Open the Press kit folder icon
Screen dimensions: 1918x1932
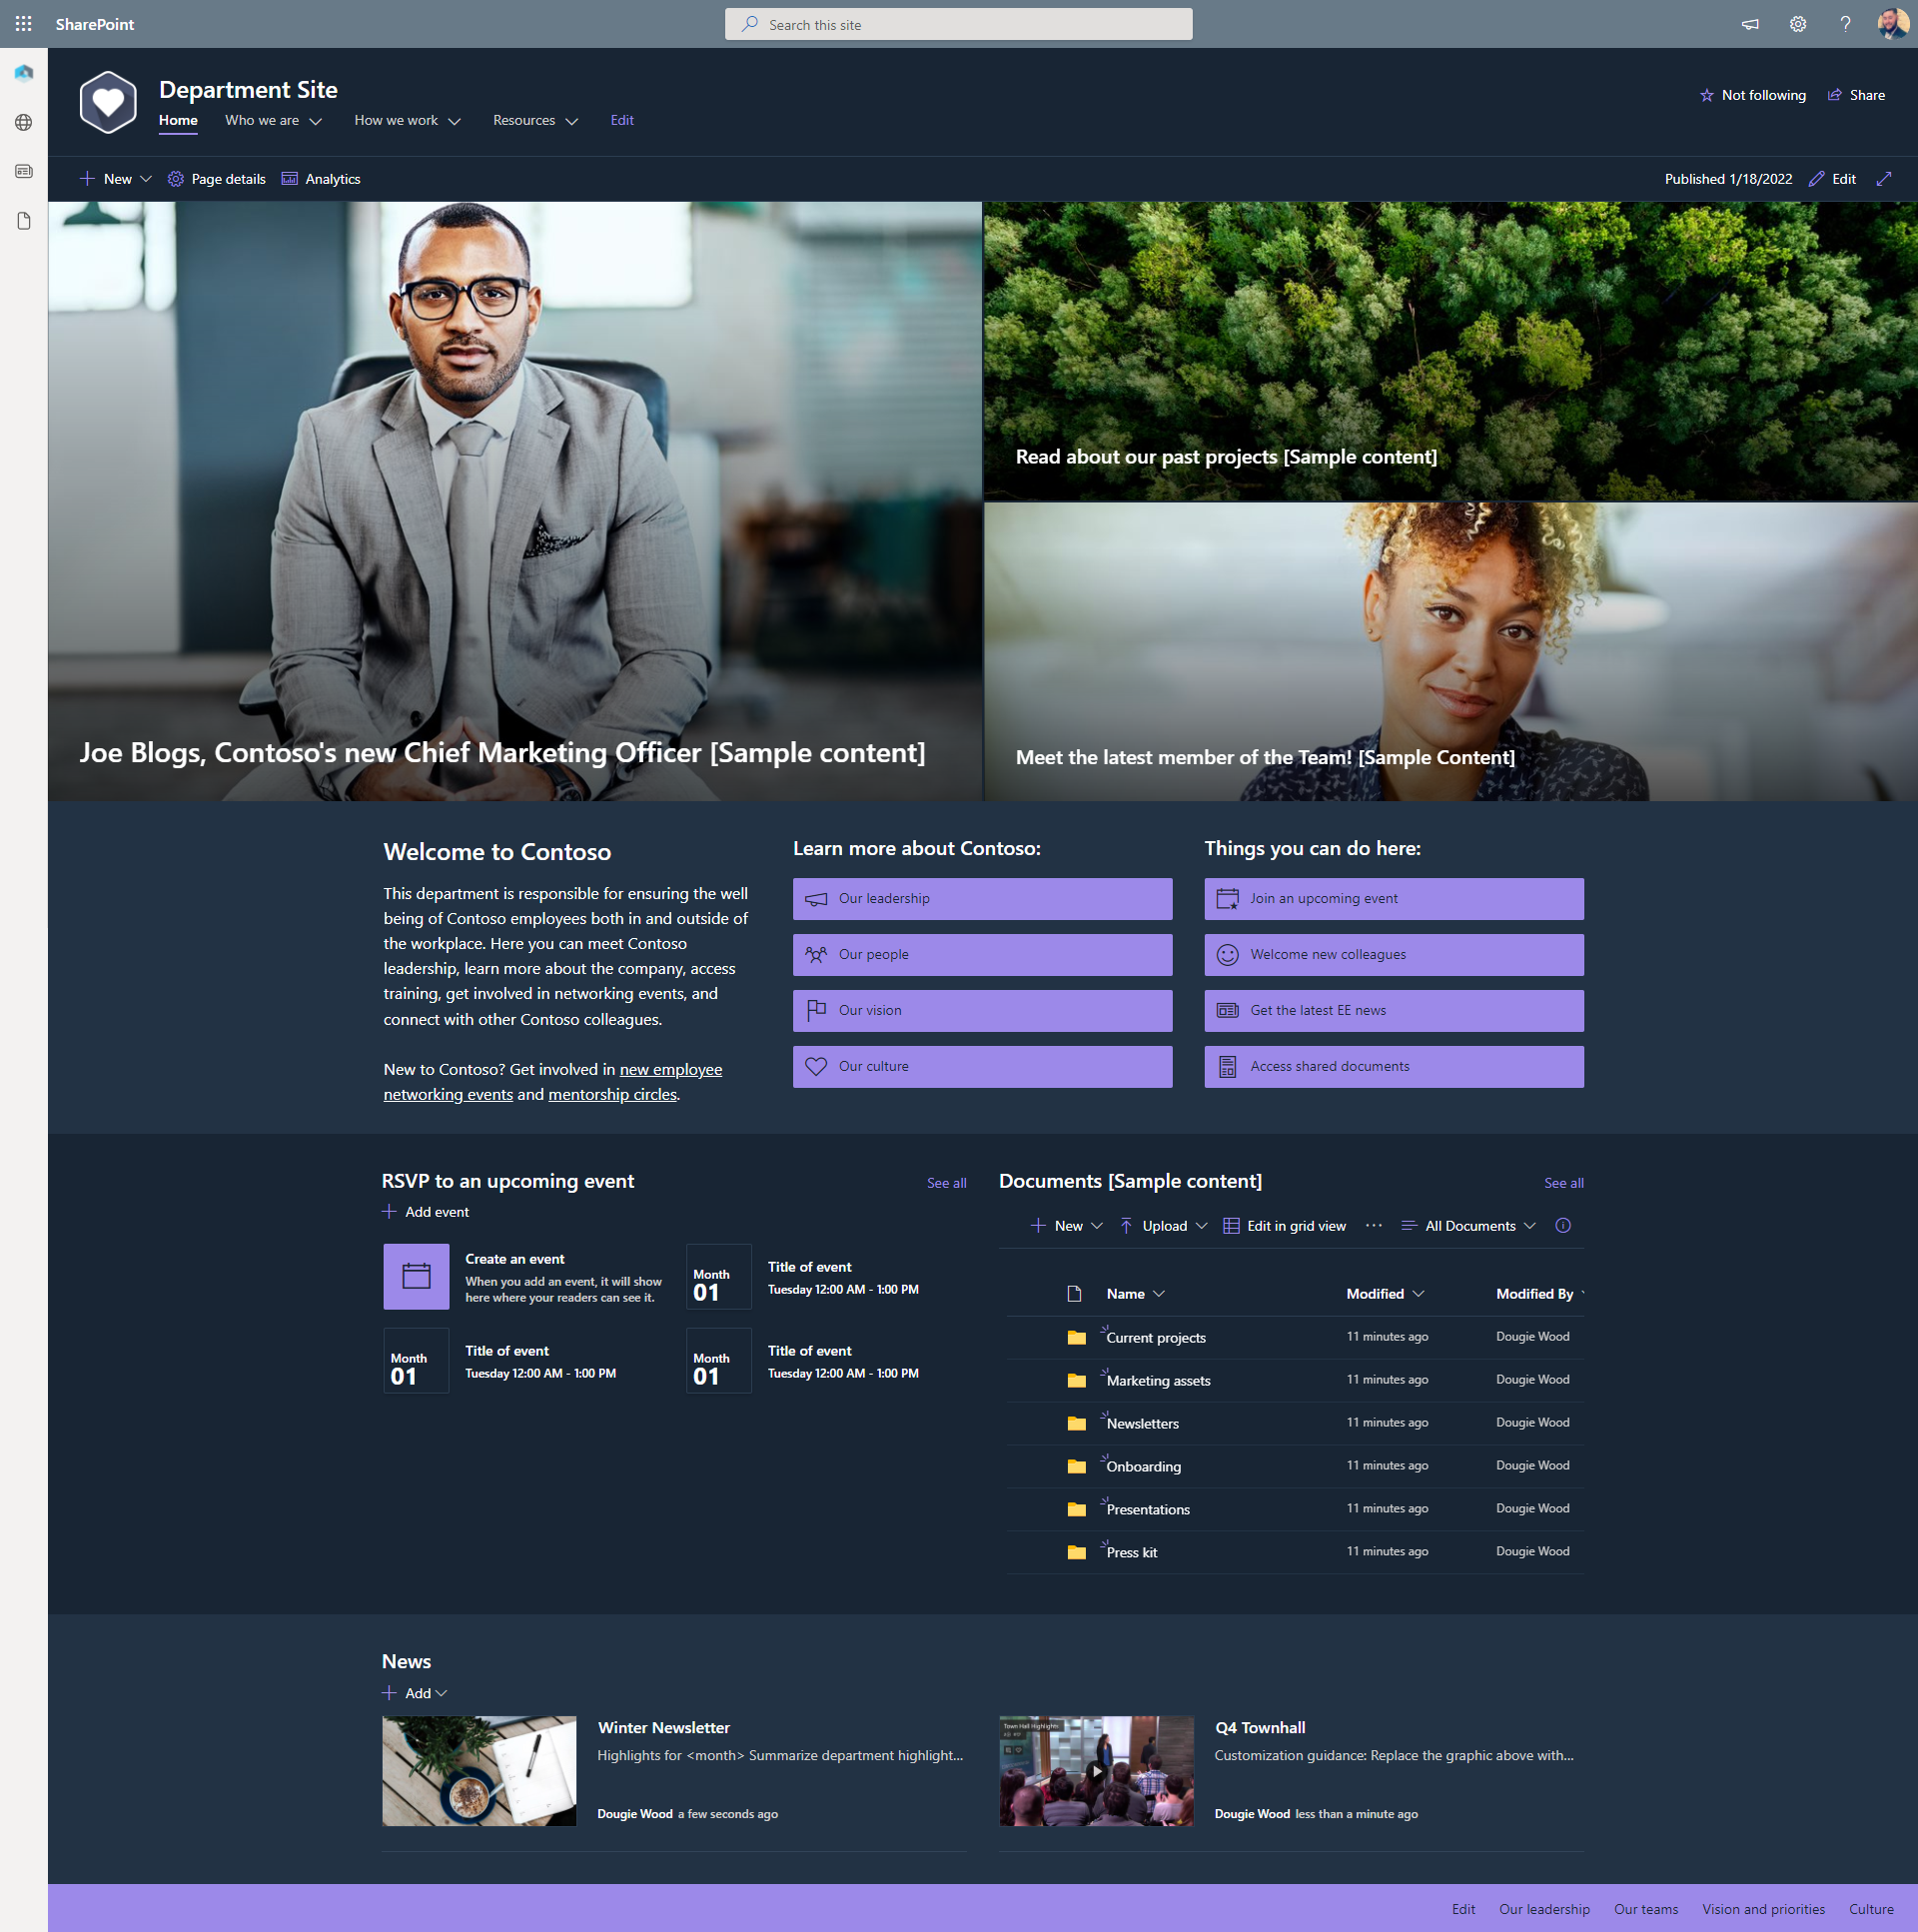pos(1076,1553)
